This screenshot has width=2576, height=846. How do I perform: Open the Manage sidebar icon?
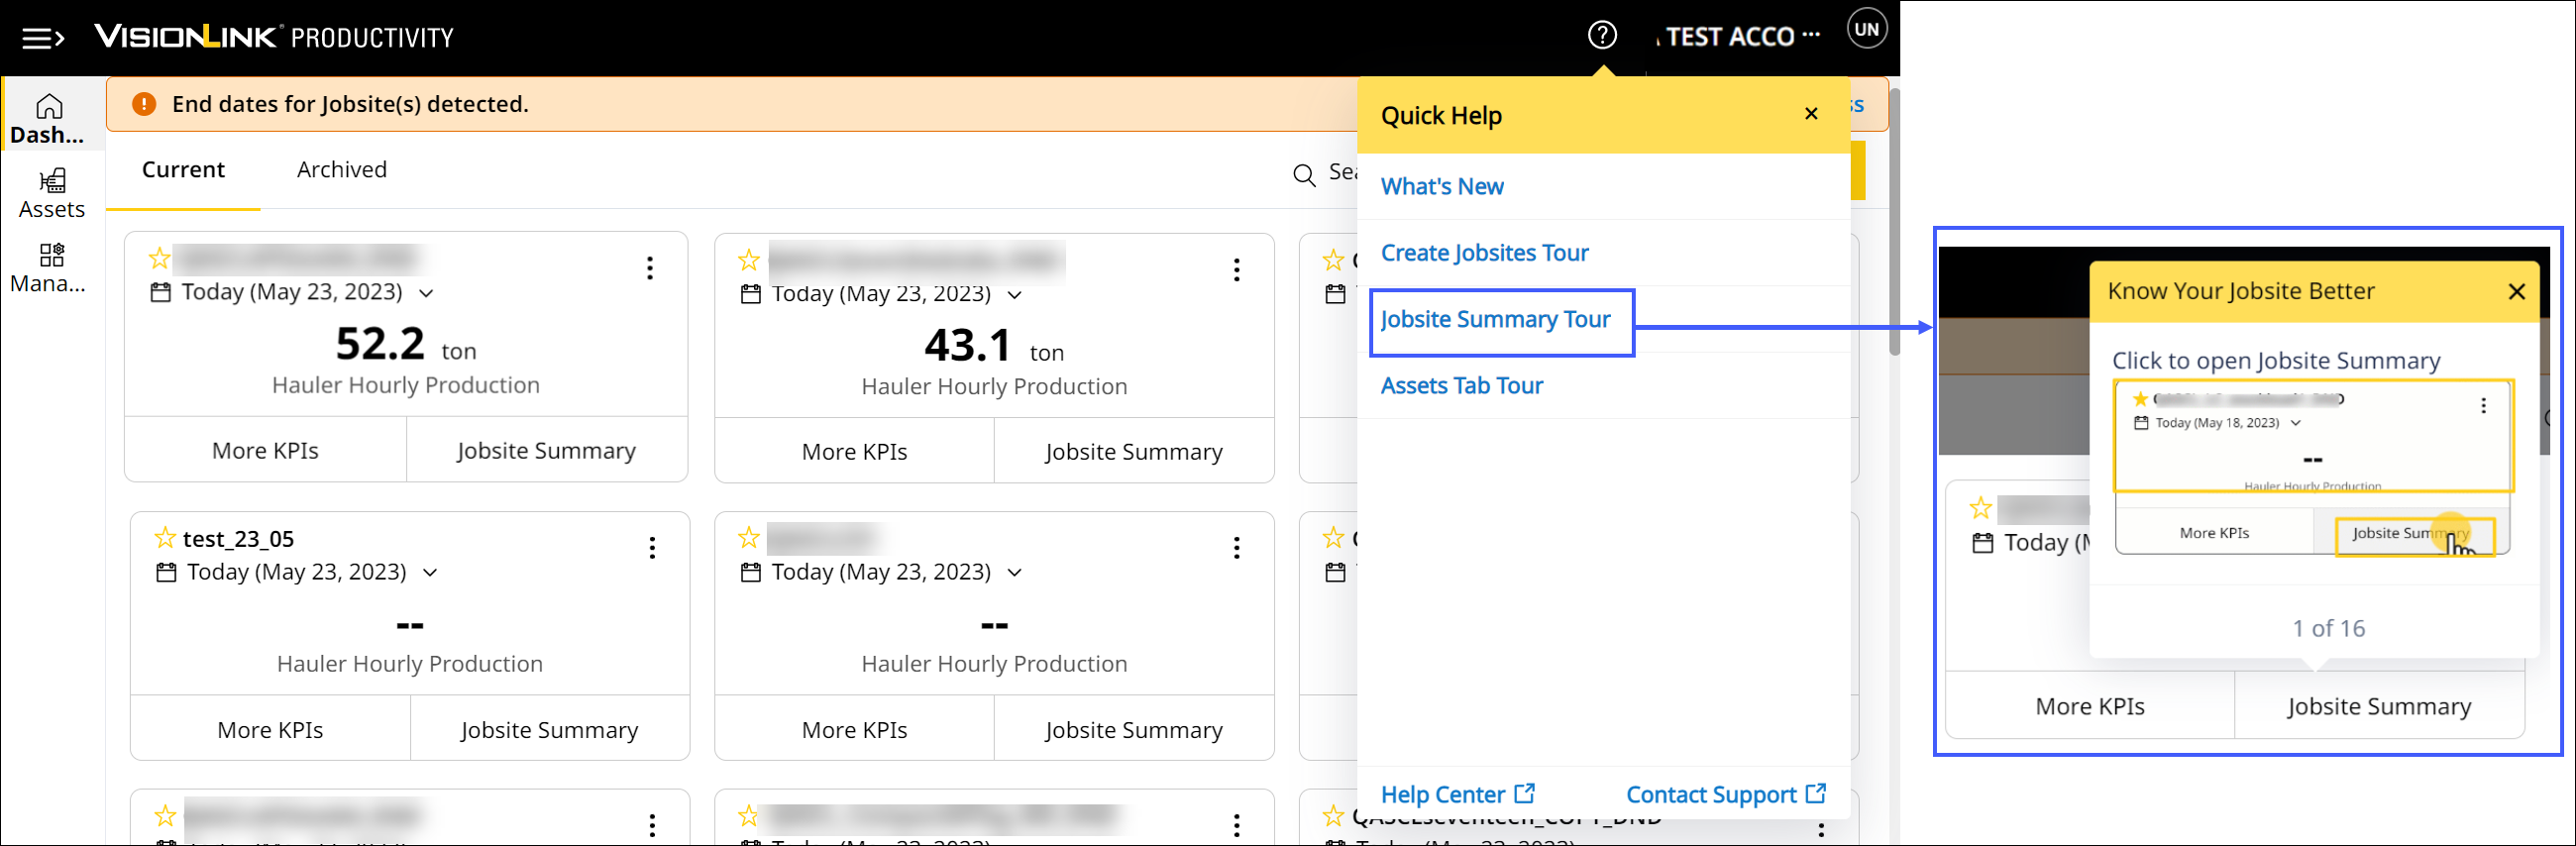tap(50, 267)
